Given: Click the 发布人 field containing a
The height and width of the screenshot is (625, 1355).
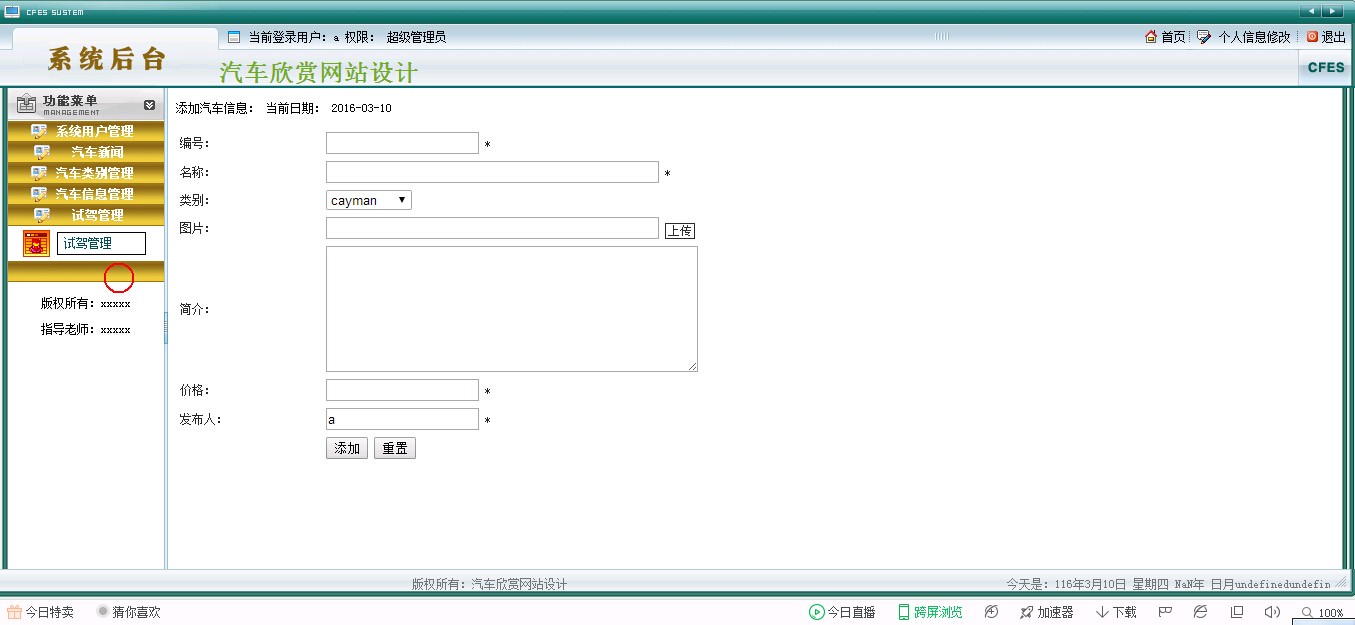Looking at the screenshot, I should pyautogui.click(x=402, y=419).
